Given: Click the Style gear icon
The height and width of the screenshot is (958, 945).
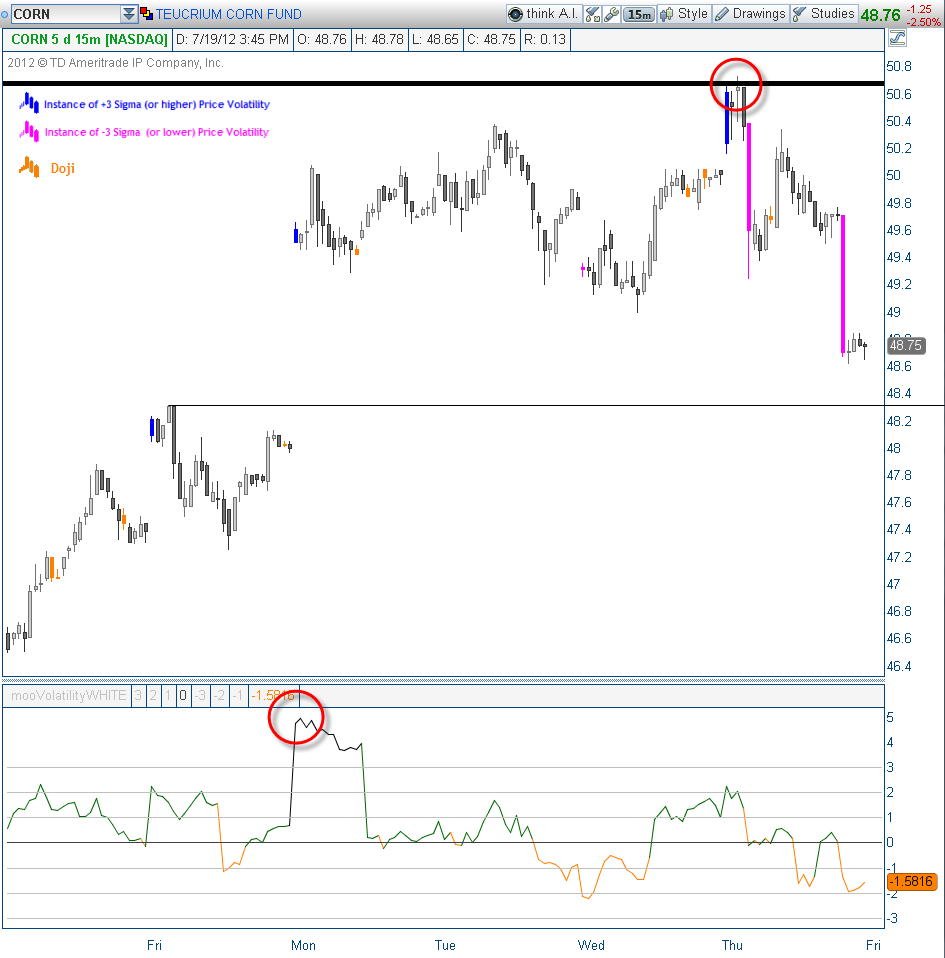Looking at the screenshot, I should point(666,14).
